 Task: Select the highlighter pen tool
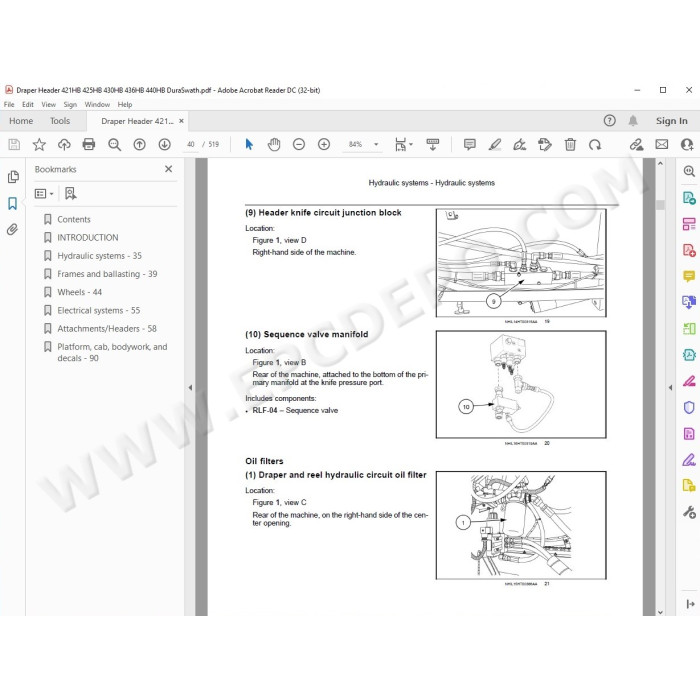[495, 144]
